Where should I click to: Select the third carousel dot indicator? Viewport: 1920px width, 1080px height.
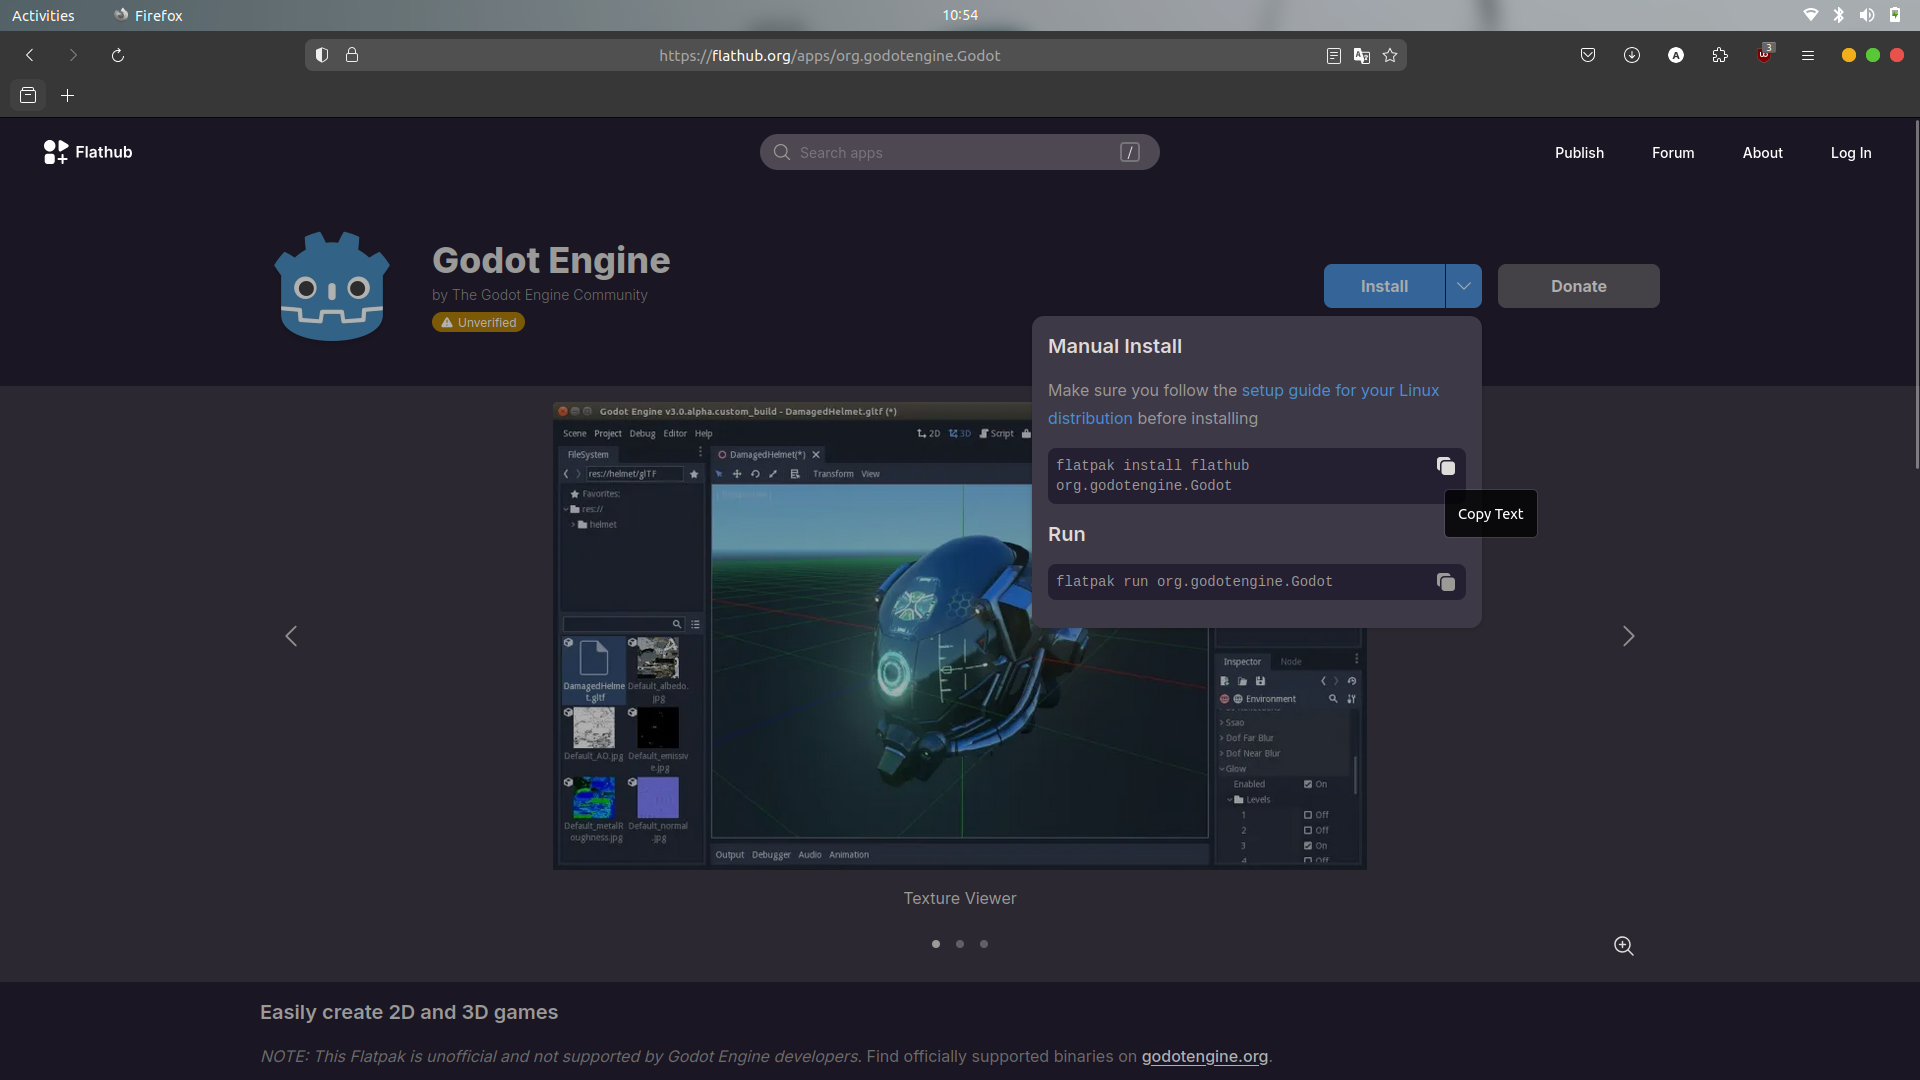pos(984,944)
